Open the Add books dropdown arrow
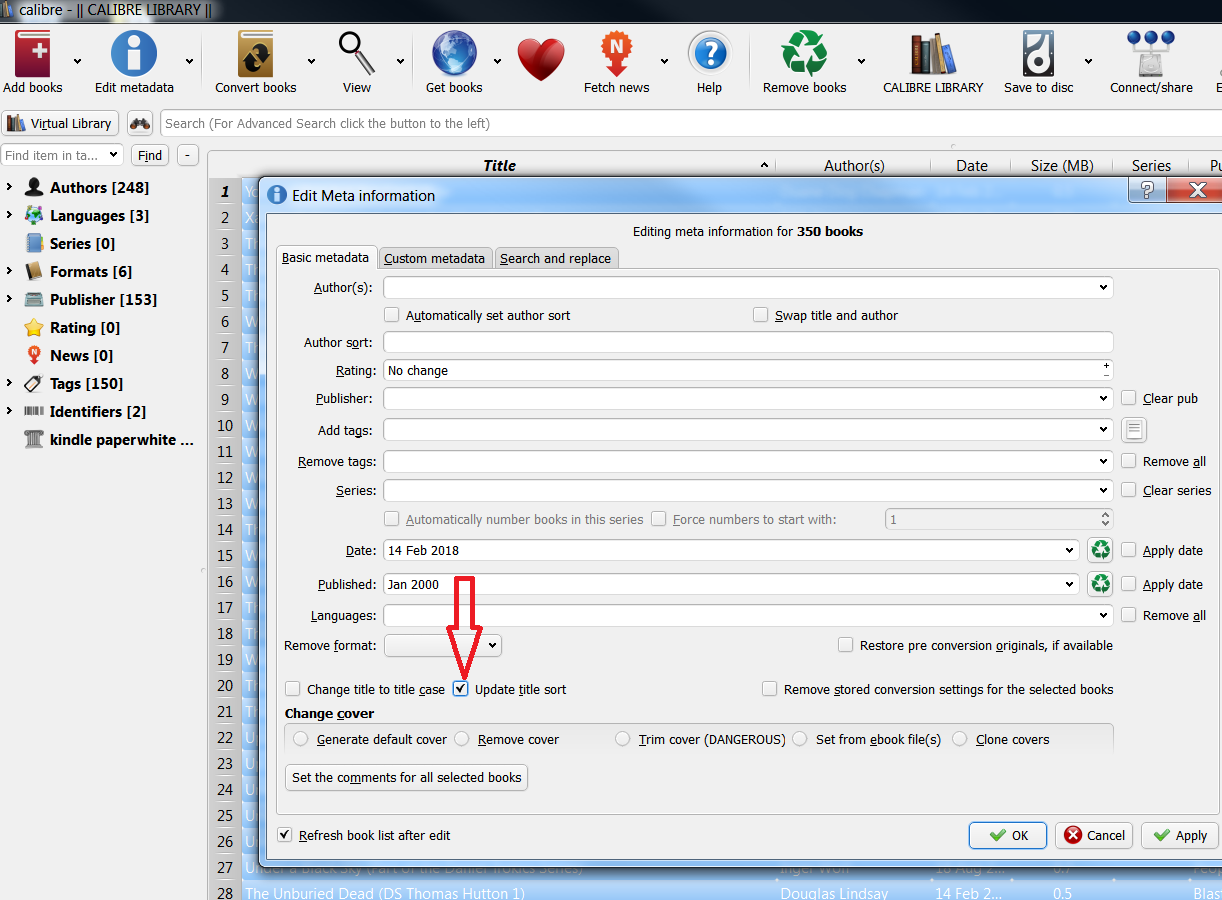This screenshot has width=1222, height=900. click(x=75, y=60)
